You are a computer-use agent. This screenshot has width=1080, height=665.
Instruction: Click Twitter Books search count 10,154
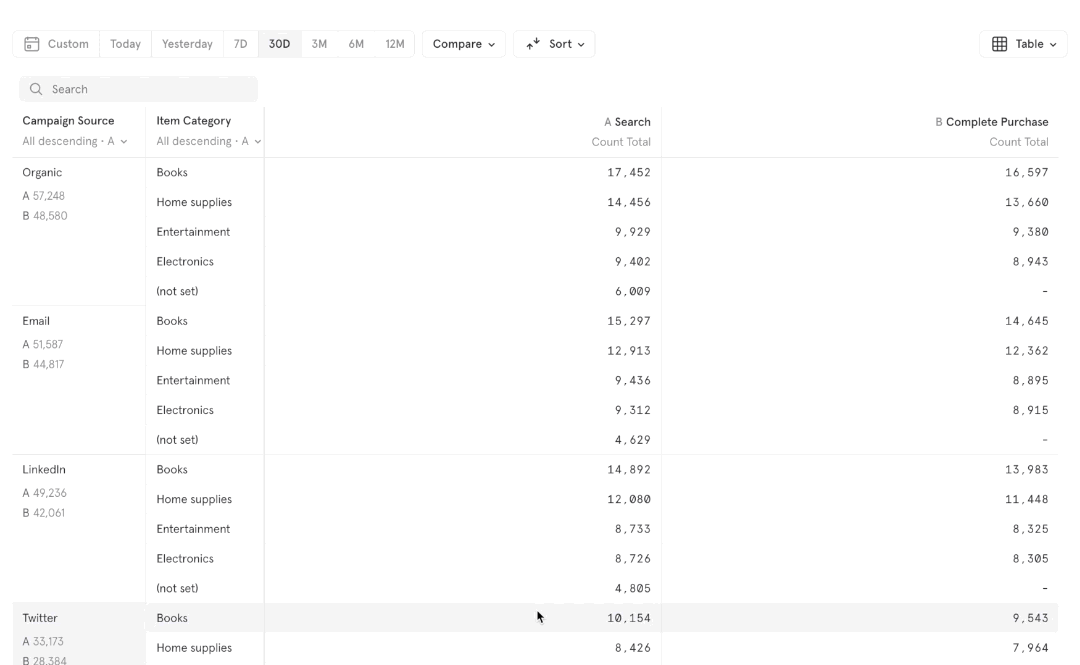click(629, 618)
